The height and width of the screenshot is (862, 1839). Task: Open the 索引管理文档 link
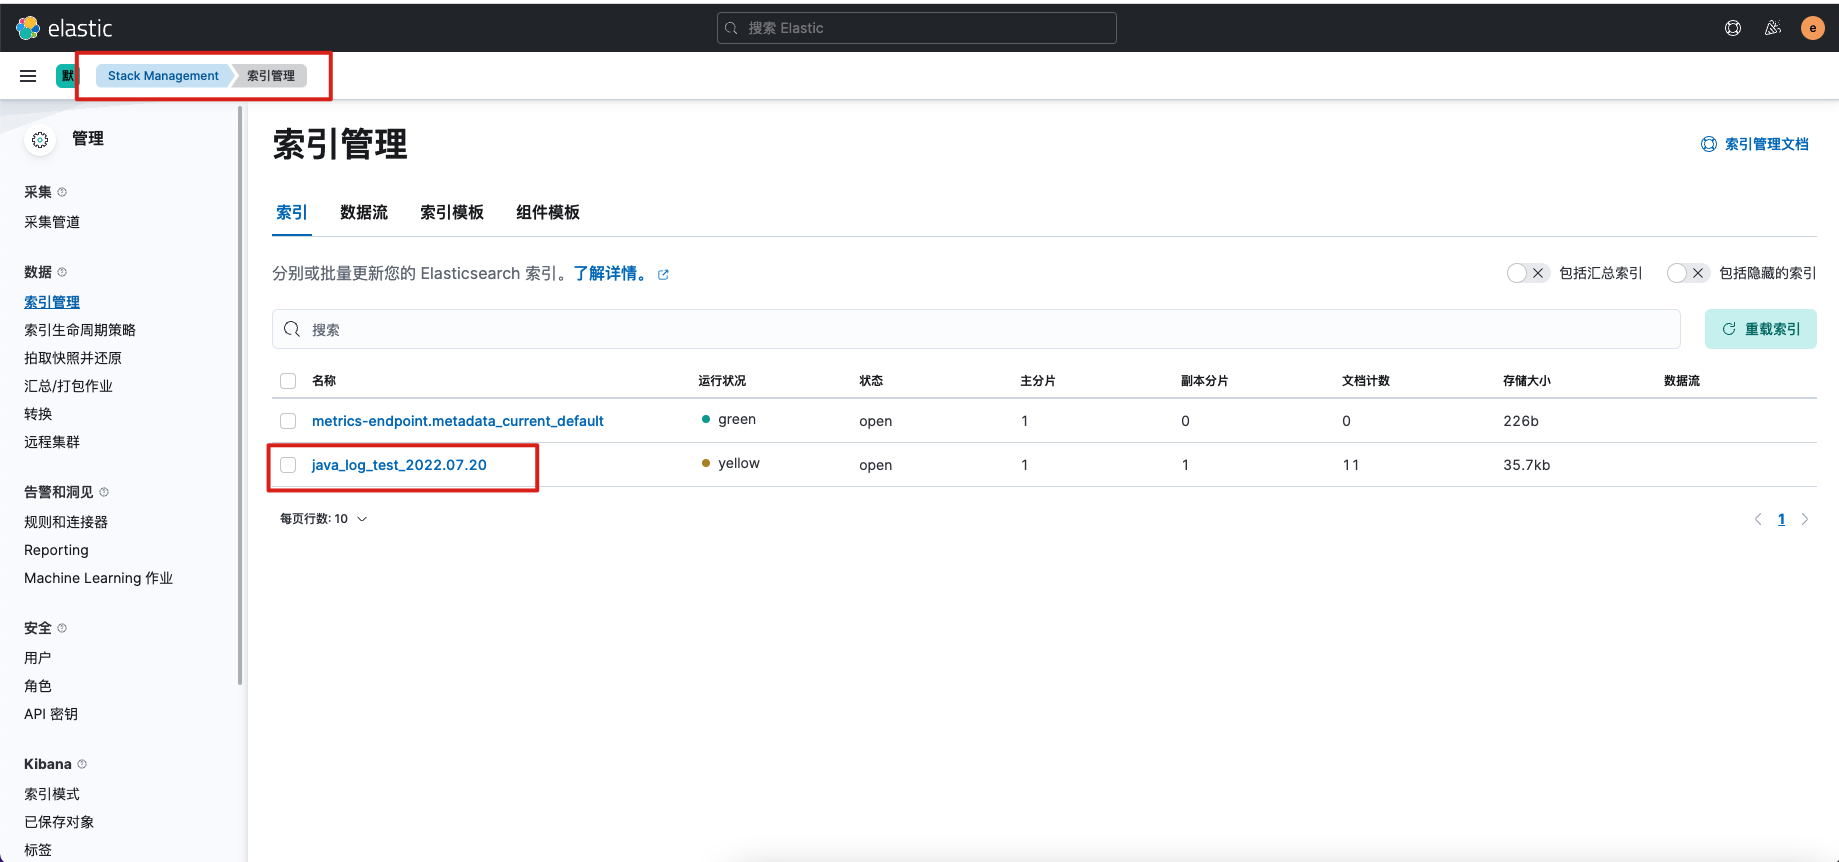tap(1755, 144)
